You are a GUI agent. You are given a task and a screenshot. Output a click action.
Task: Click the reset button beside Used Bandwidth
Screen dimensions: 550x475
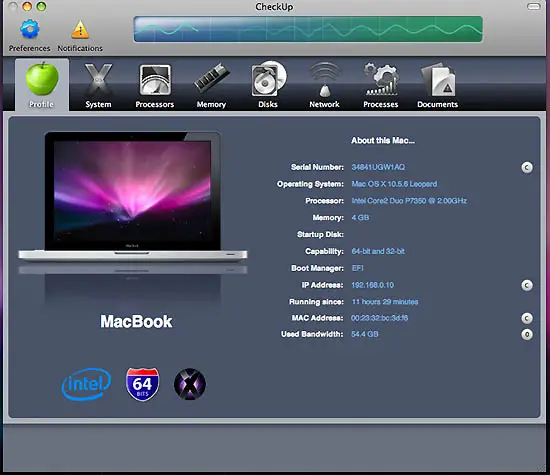point(526,334)
